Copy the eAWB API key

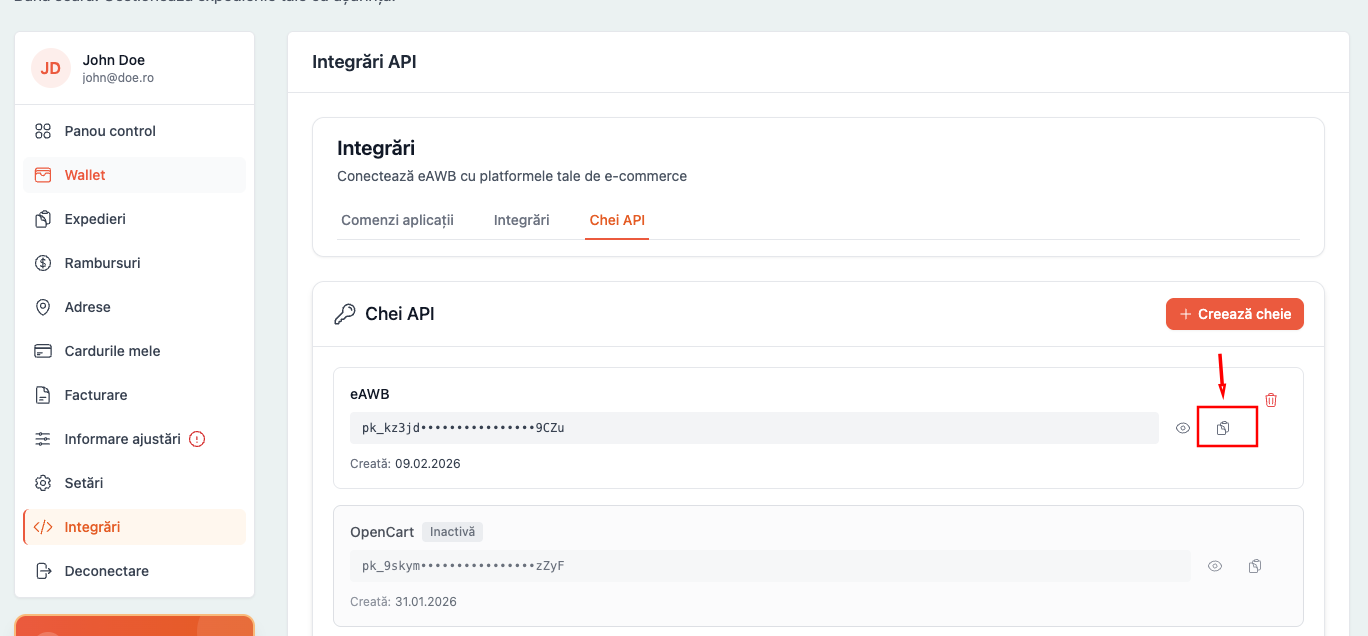click(1223, 428)
